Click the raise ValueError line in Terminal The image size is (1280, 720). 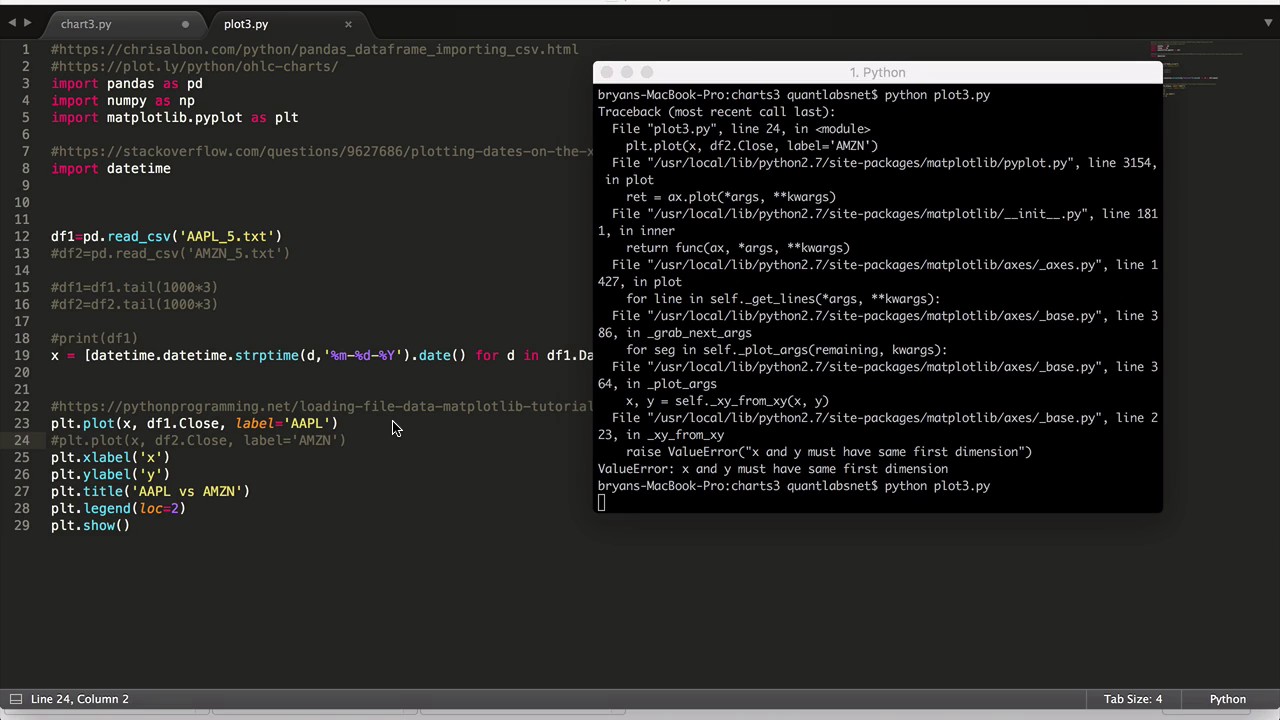pyautogui.click(x=829, y=452)
